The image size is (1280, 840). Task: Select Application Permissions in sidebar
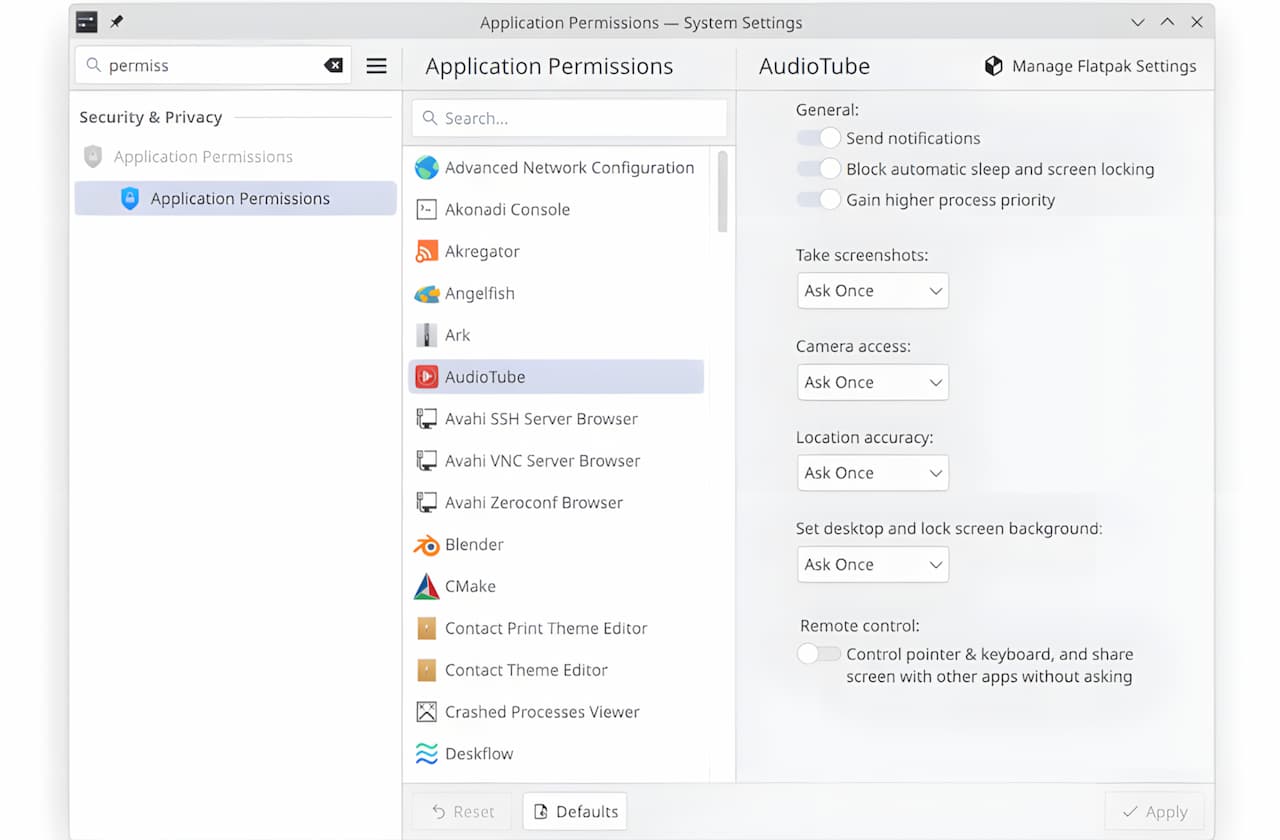click(x=238, y=199)
